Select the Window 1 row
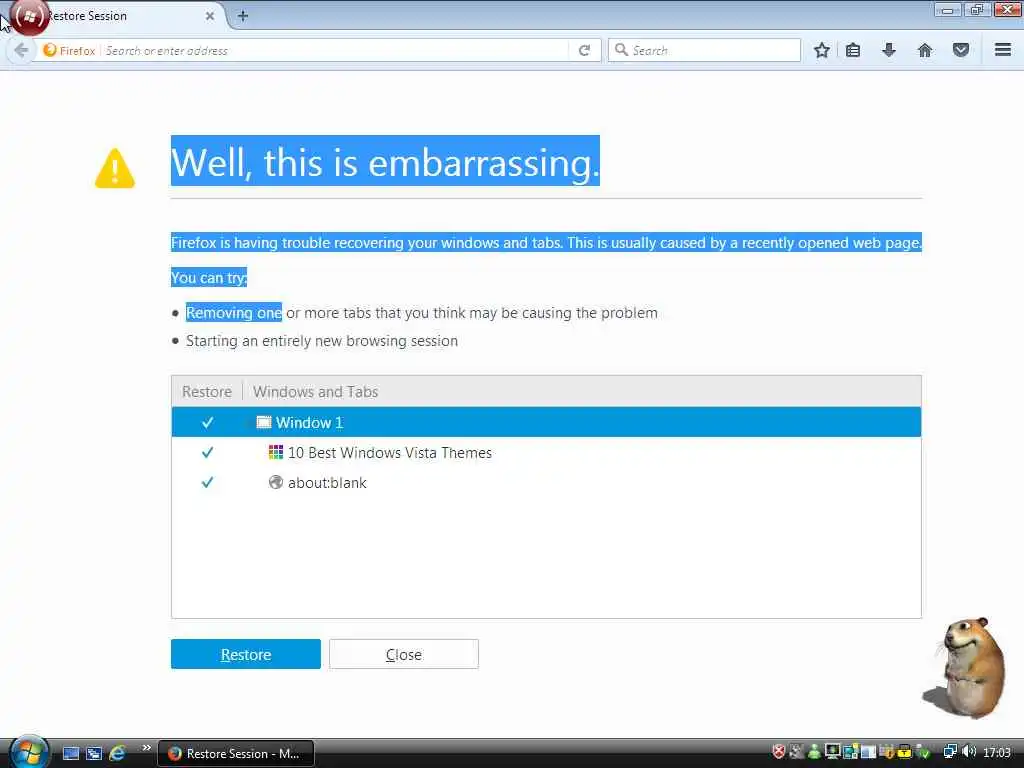 pyautogui.click(x=547, y=423)
